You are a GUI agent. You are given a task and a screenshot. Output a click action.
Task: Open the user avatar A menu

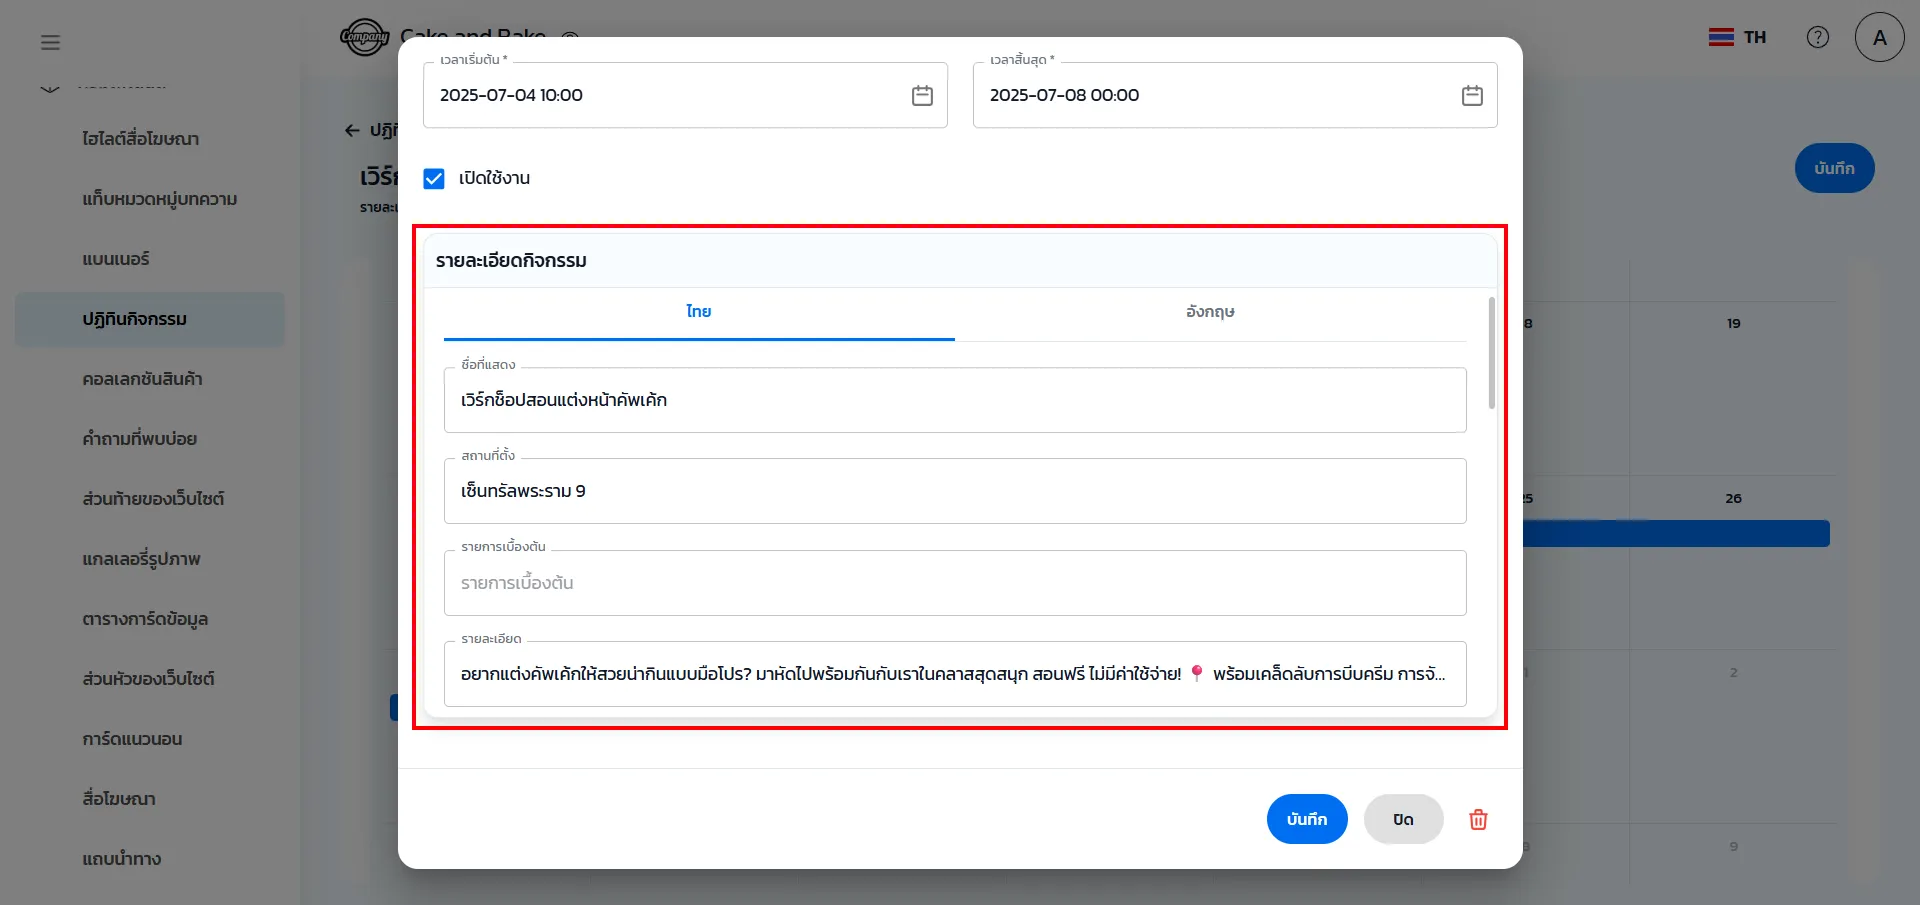click(1879, 37)
